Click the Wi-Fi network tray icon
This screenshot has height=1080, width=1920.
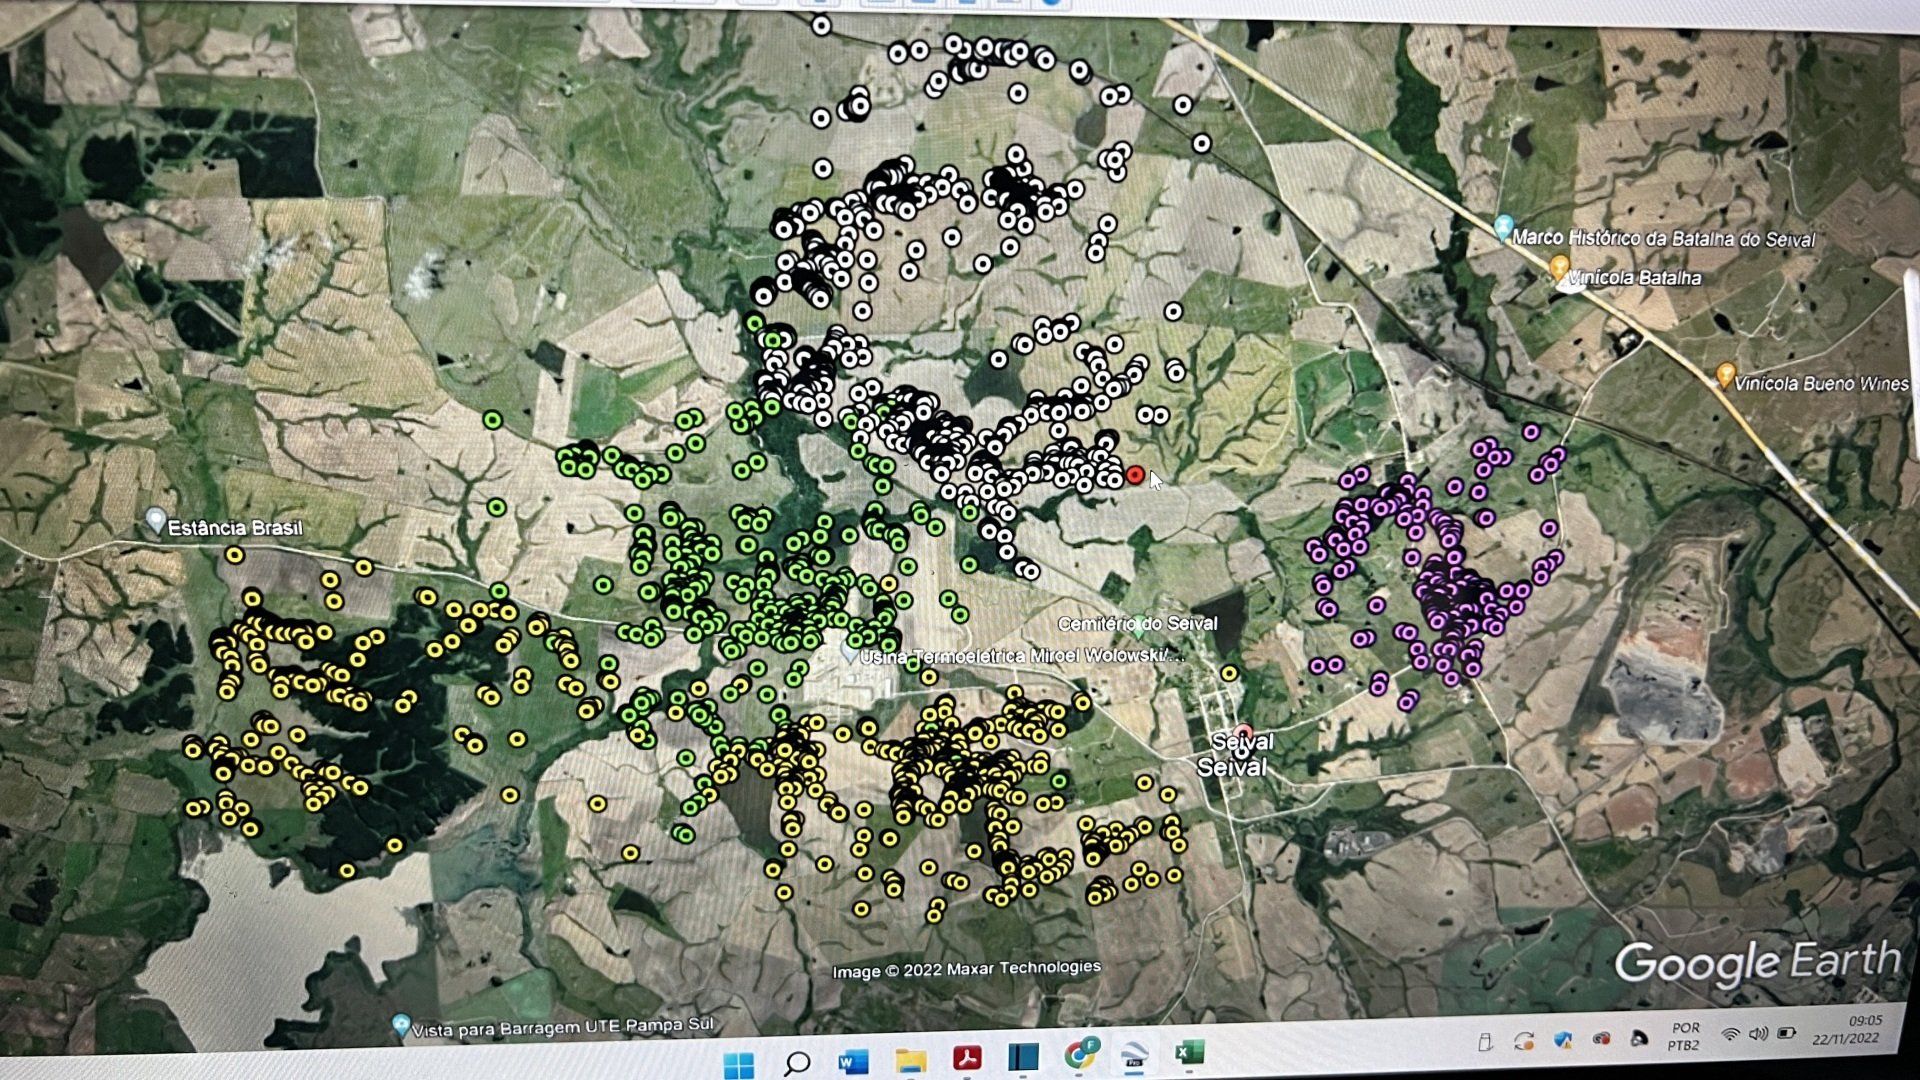[1730, 1034]
